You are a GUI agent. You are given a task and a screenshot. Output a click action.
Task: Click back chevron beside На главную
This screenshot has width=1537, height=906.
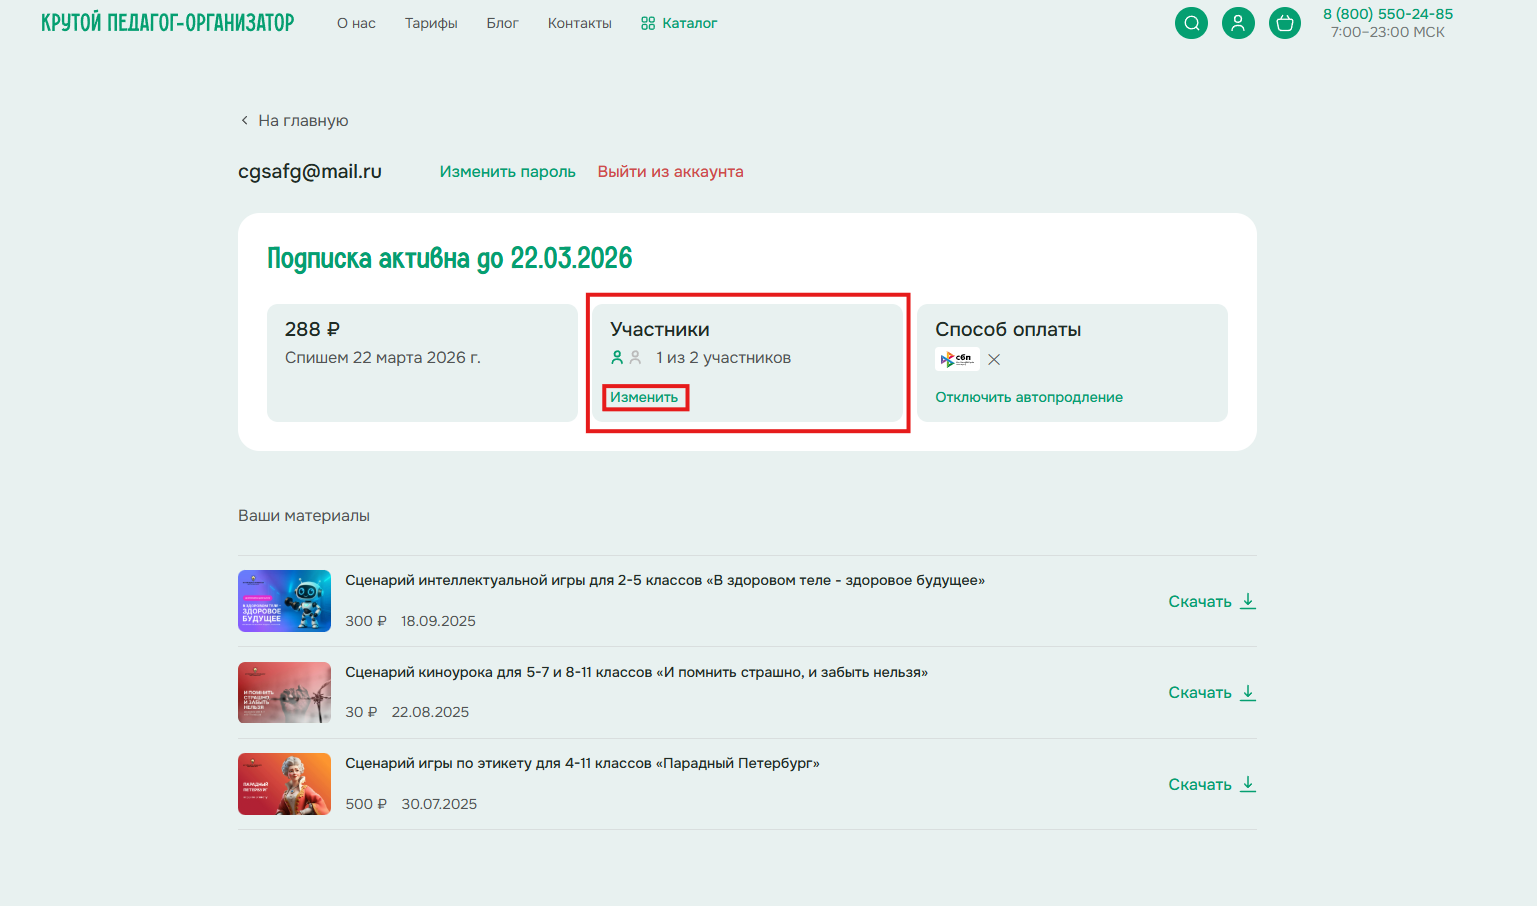coord(244,121)
